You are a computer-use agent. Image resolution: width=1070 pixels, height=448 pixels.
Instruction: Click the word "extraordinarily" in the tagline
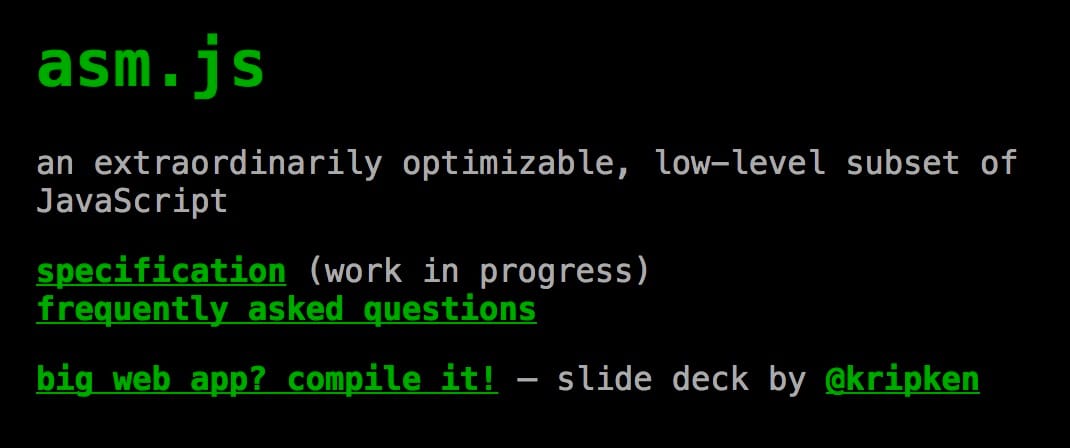(x=237, y=164)
